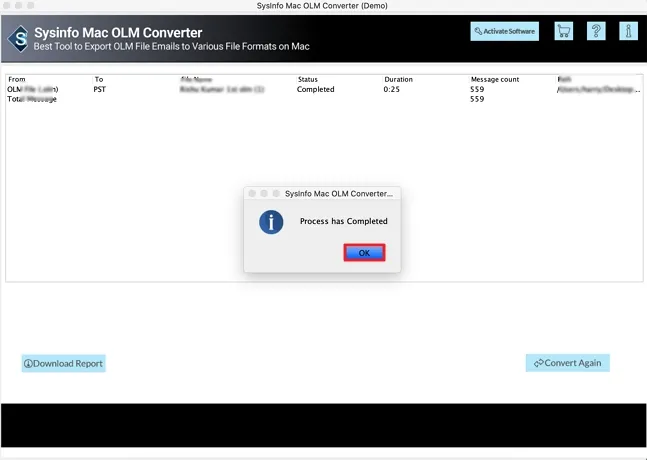Click the 0:25 duration value
Viewport: 647px width, 460px height.
[392, 89]
